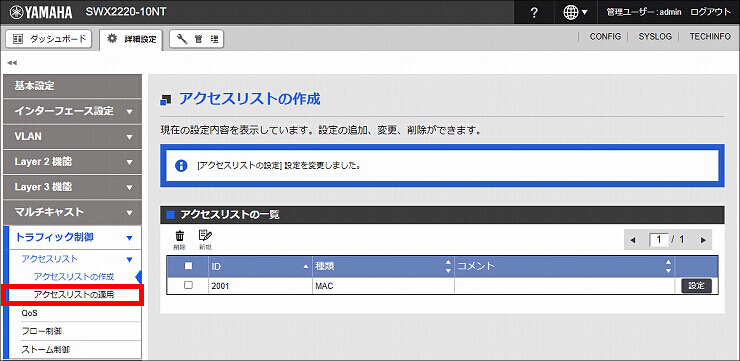The width and height of the screenshot is (740, 361).
Task: Click the SWX2220-10NT model name
Action: tap(126, 12)
